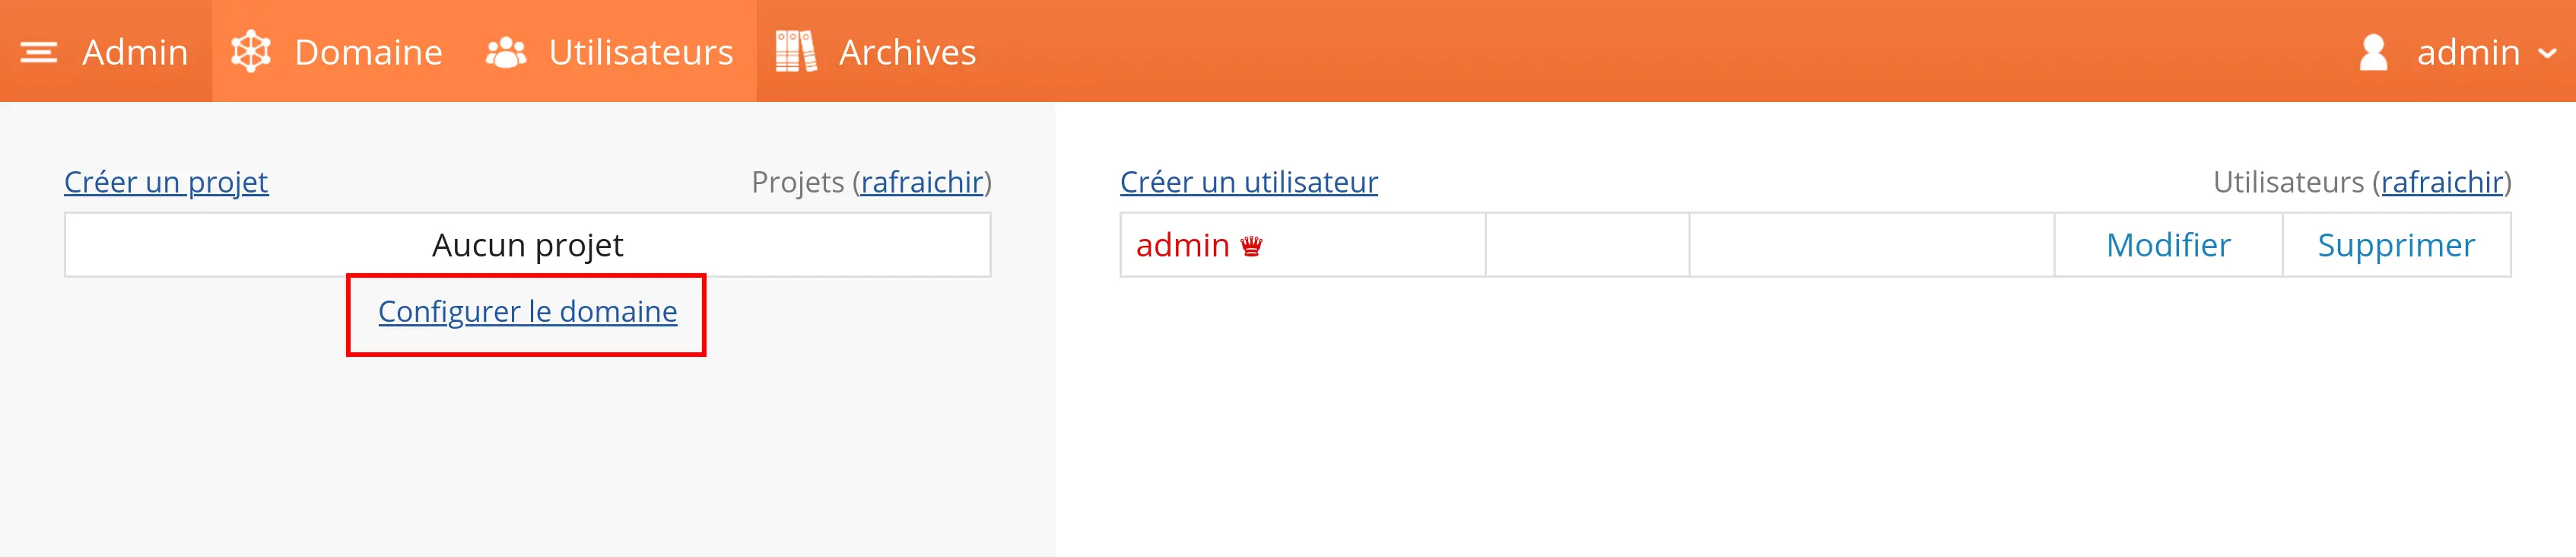2576x557 pixels.
Task: Go to the Archives section
Action: 907,52
